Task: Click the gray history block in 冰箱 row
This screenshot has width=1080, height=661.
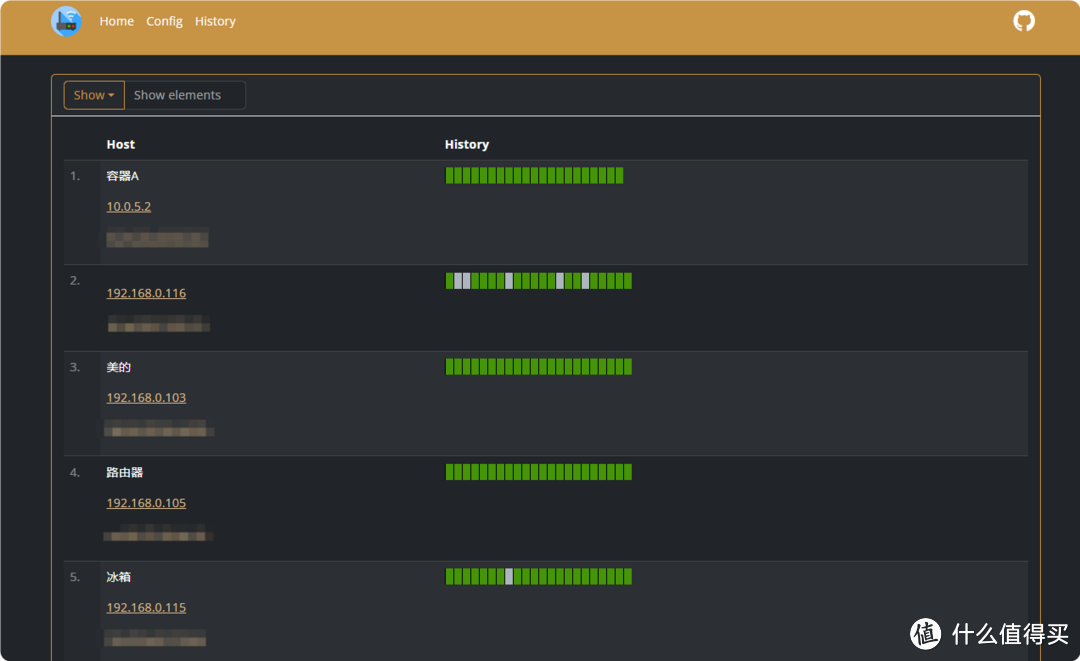Action: [509, 576]
